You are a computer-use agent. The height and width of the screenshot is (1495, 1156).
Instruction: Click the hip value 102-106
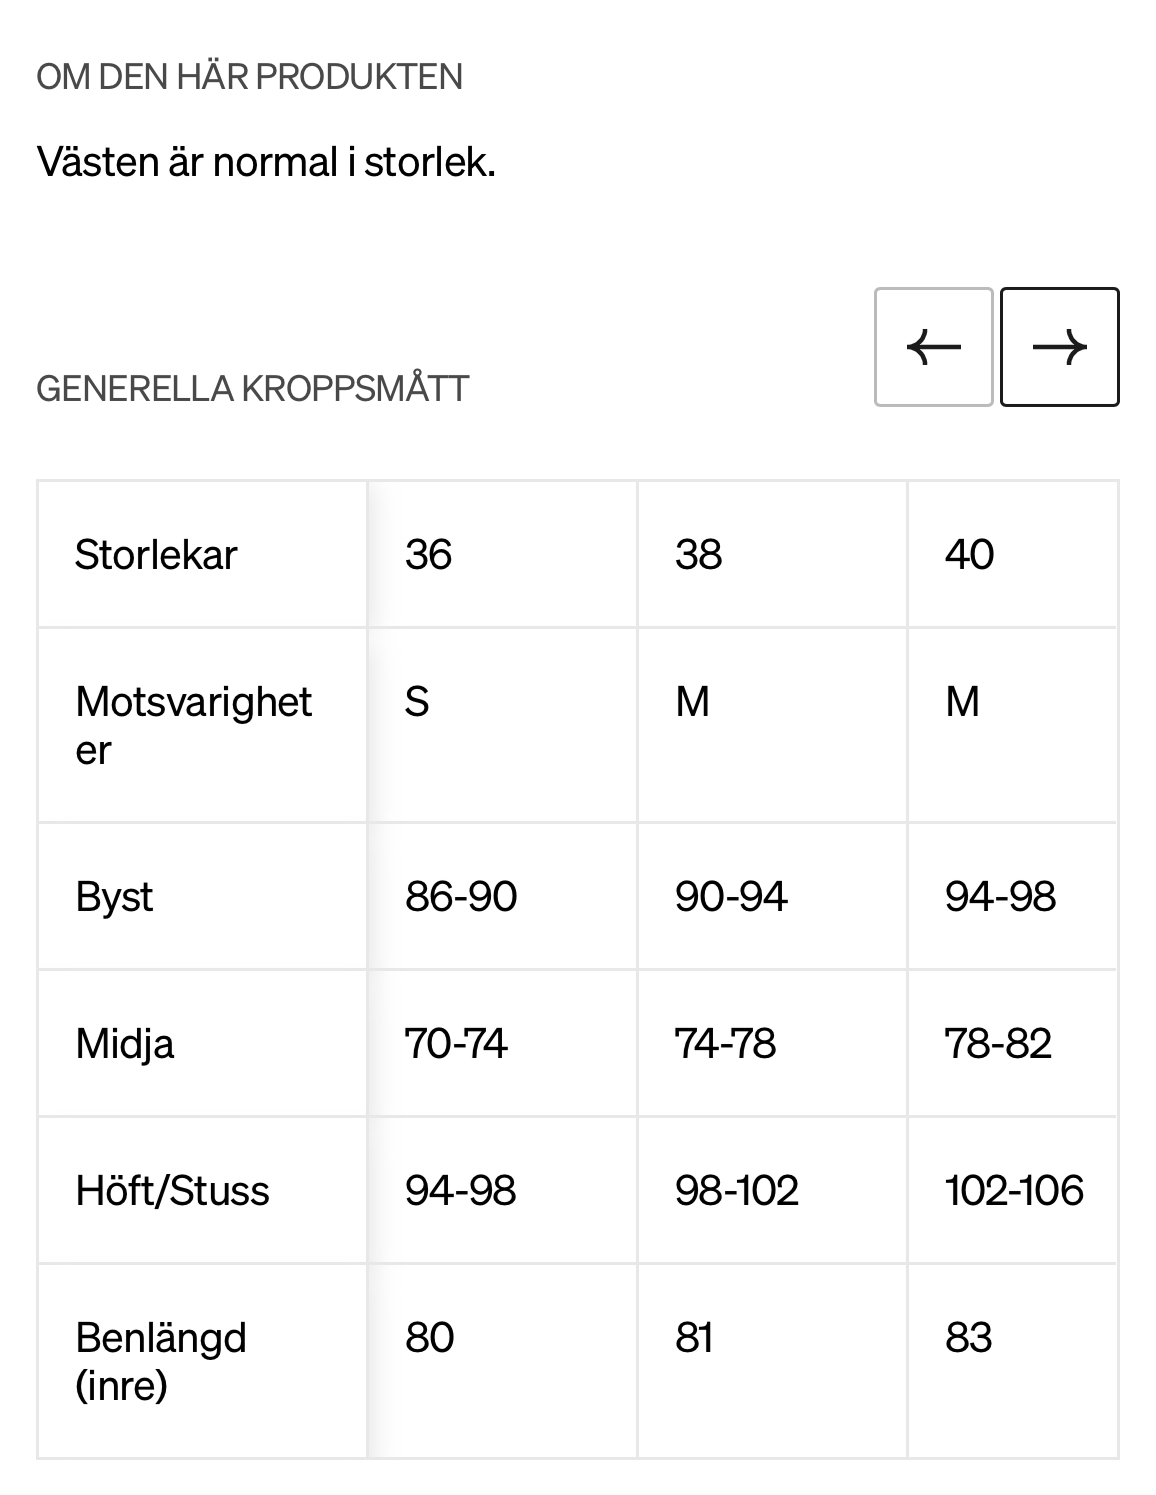point(1014,1190)
